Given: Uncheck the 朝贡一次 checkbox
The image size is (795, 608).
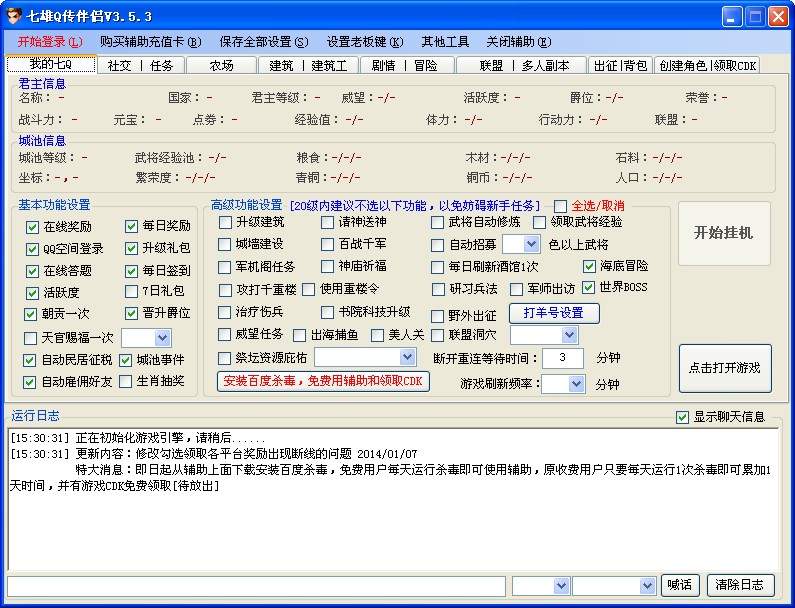Looking at the screenshot, I should tap(30, 314).
